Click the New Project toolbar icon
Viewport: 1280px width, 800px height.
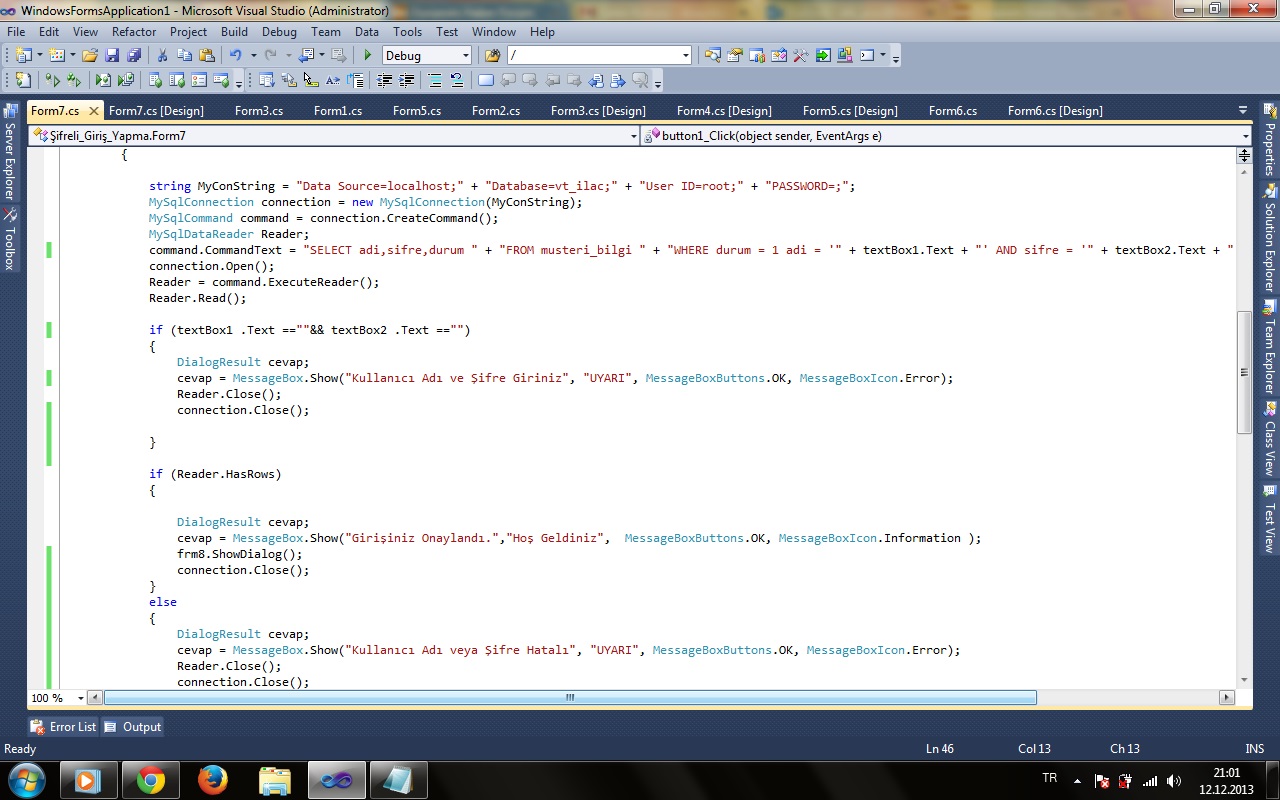24,56
